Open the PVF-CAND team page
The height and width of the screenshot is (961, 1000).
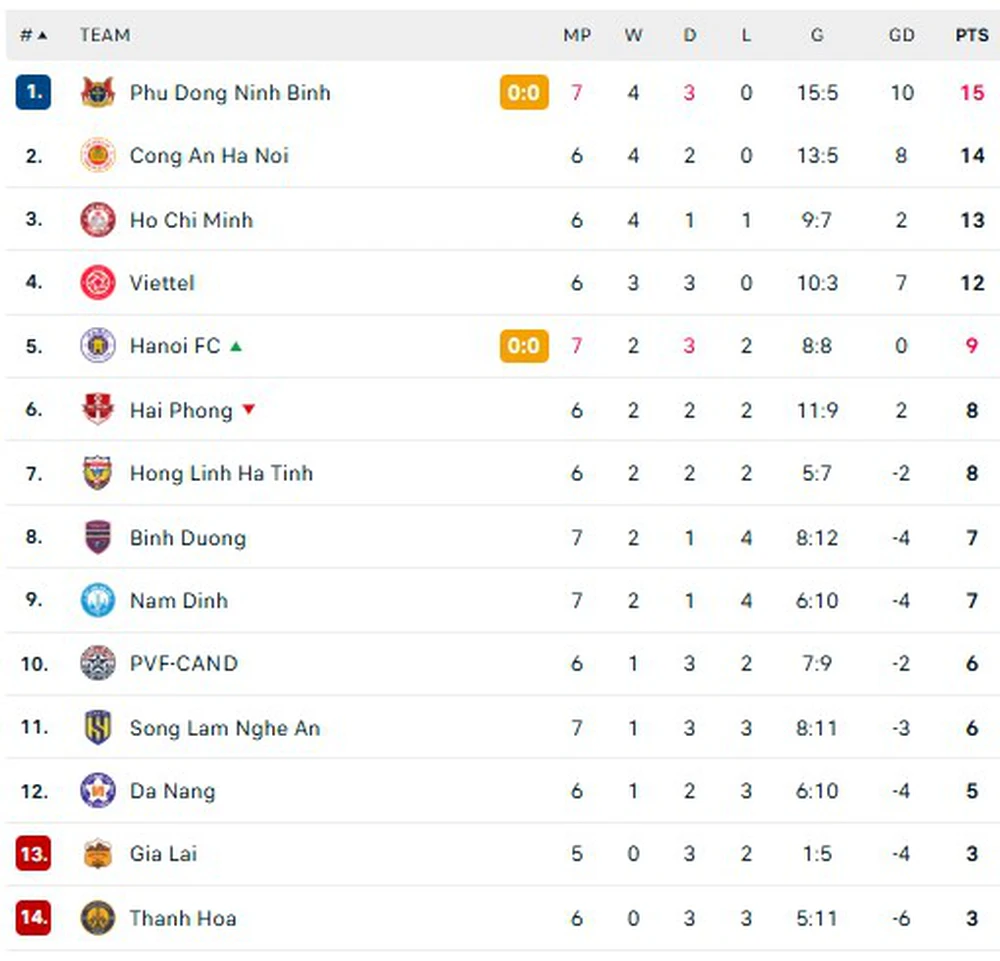183,664
